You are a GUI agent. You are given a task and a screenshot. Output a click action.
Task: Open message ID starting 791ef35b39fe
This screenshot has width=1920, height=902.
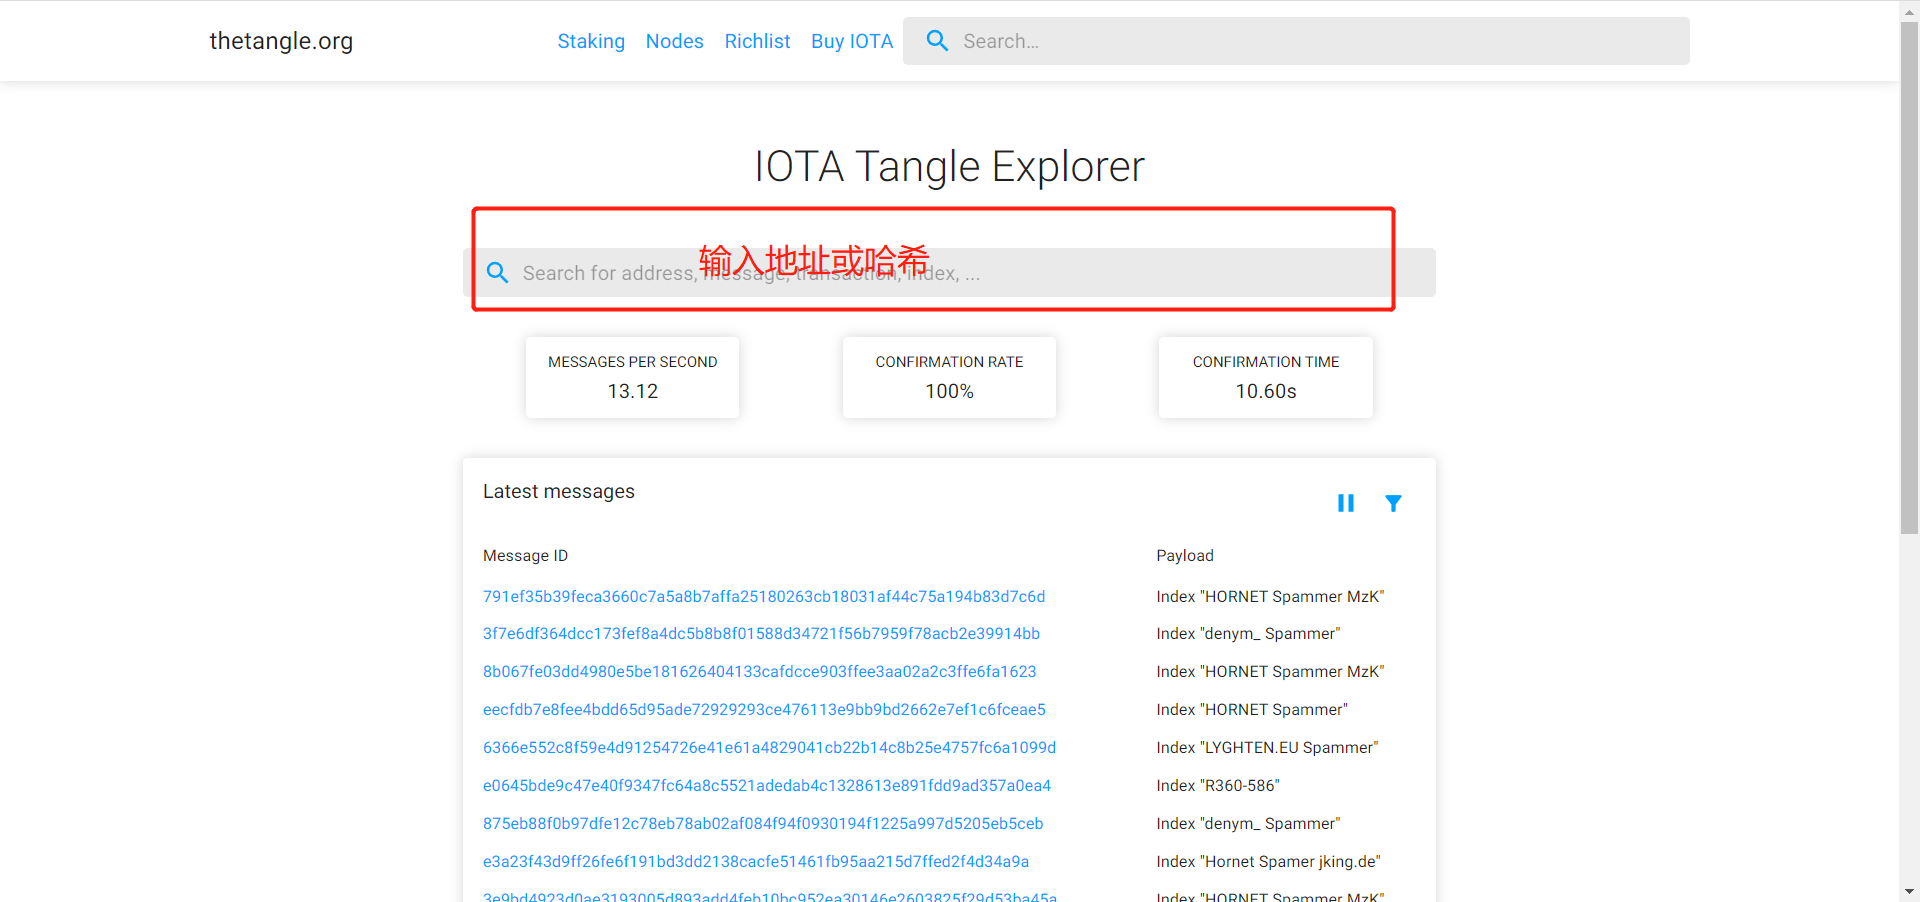coord(764,596)
